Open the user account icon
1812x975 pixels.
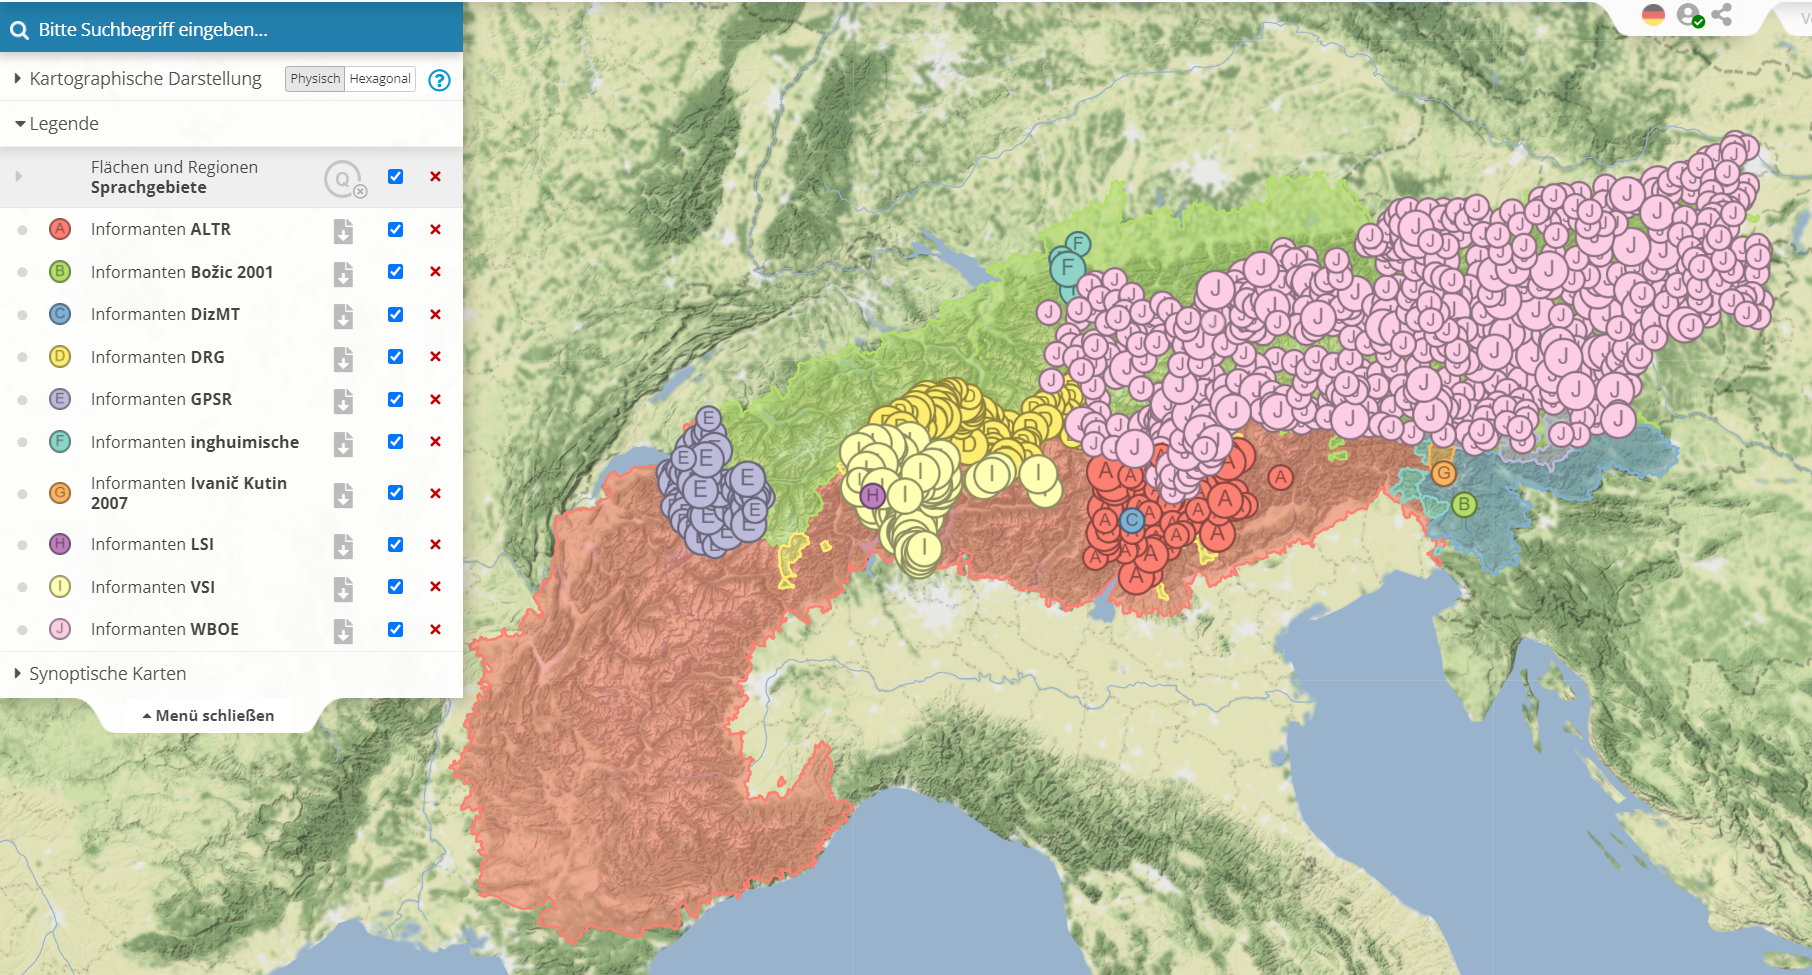pos(1689,15)
